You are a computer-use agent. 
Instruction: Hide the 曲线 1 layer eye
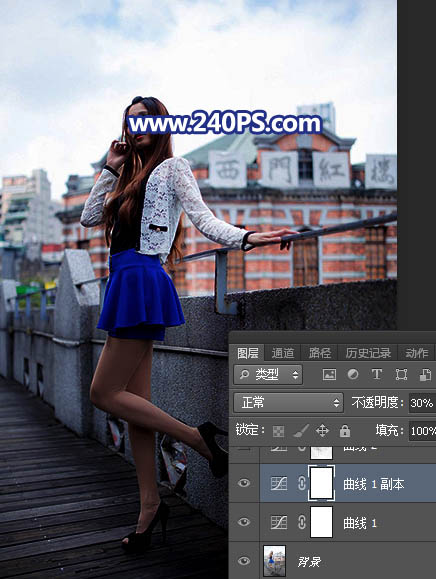244,522
